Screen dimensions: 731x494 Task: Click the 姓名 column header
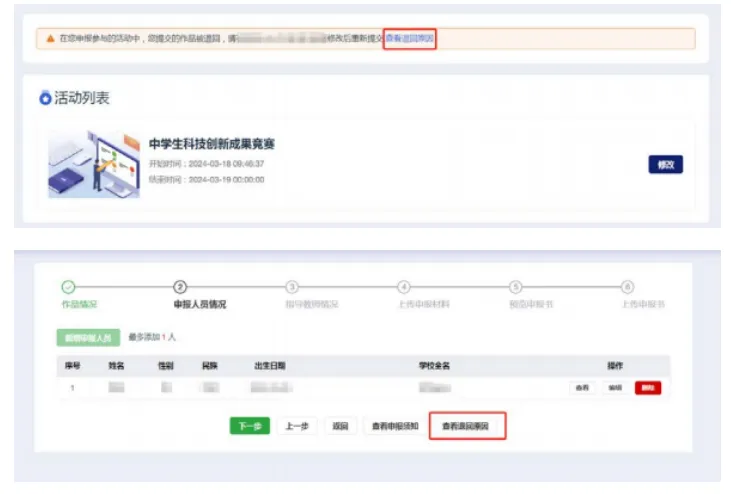(x=116, y=366)
